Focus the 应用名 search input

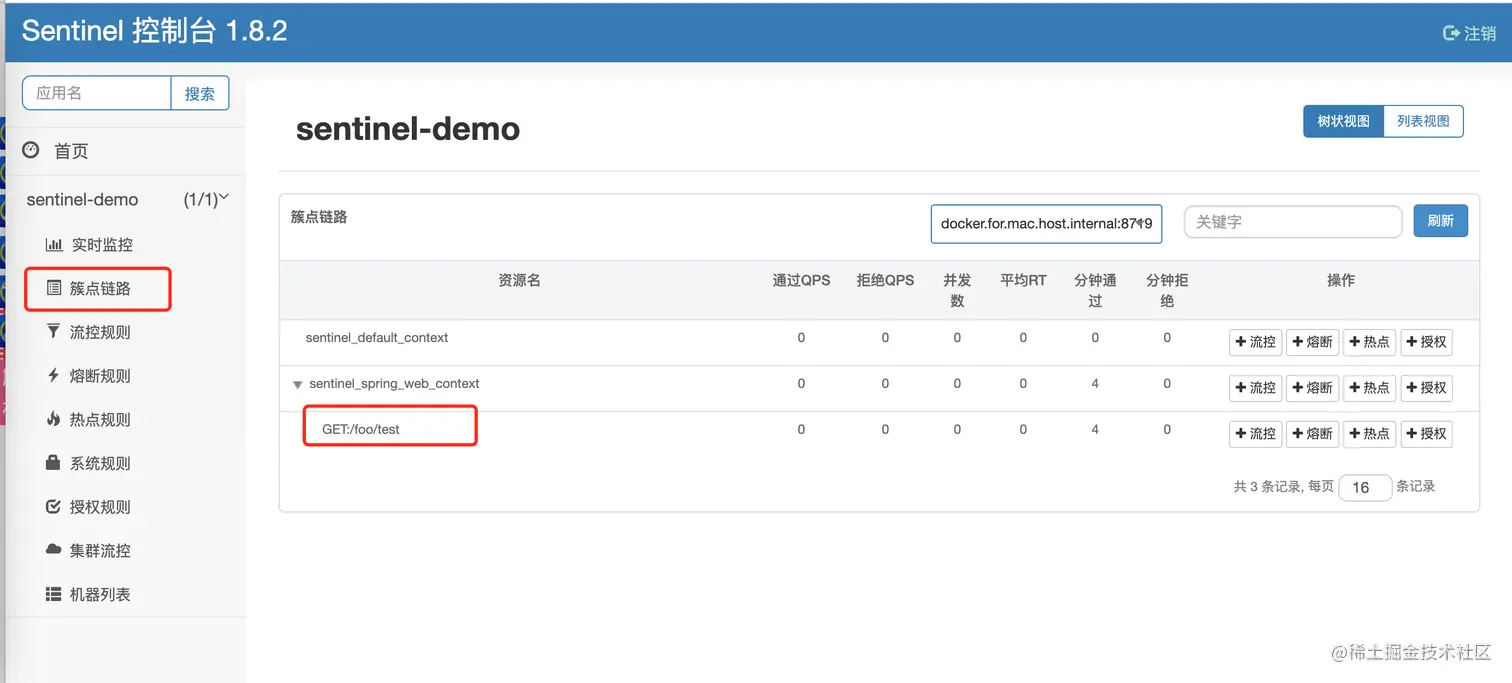(x=97, y=93)
